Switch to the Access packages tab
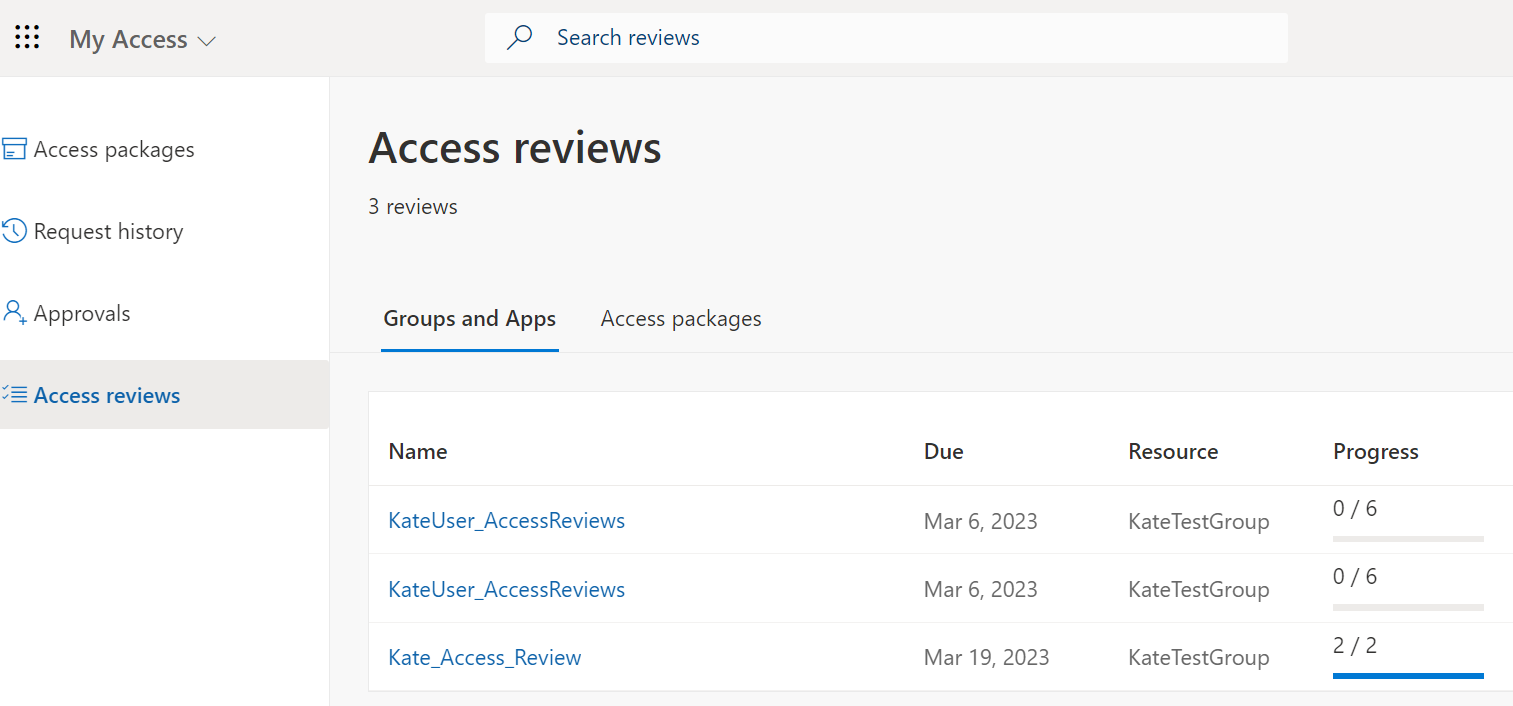 680,318
